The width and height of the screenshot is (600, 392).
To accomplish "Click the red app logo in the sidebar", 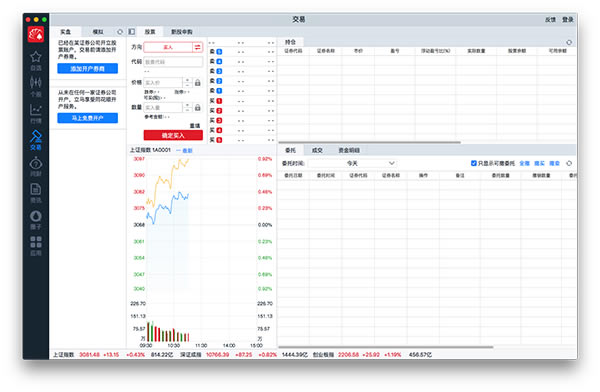I will pos(36,34).
